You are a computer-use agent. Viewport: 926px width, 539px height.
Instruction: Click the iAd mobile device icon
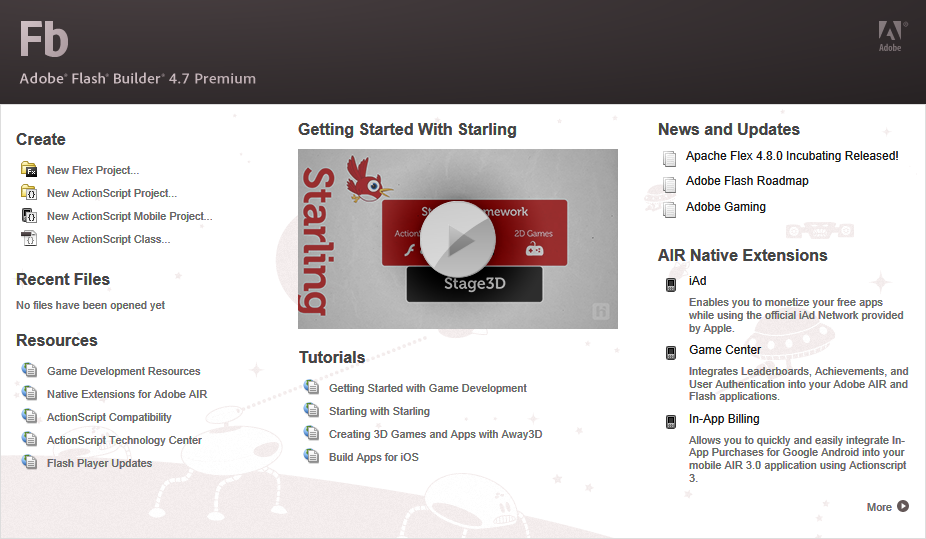click(x=671, y=285)
